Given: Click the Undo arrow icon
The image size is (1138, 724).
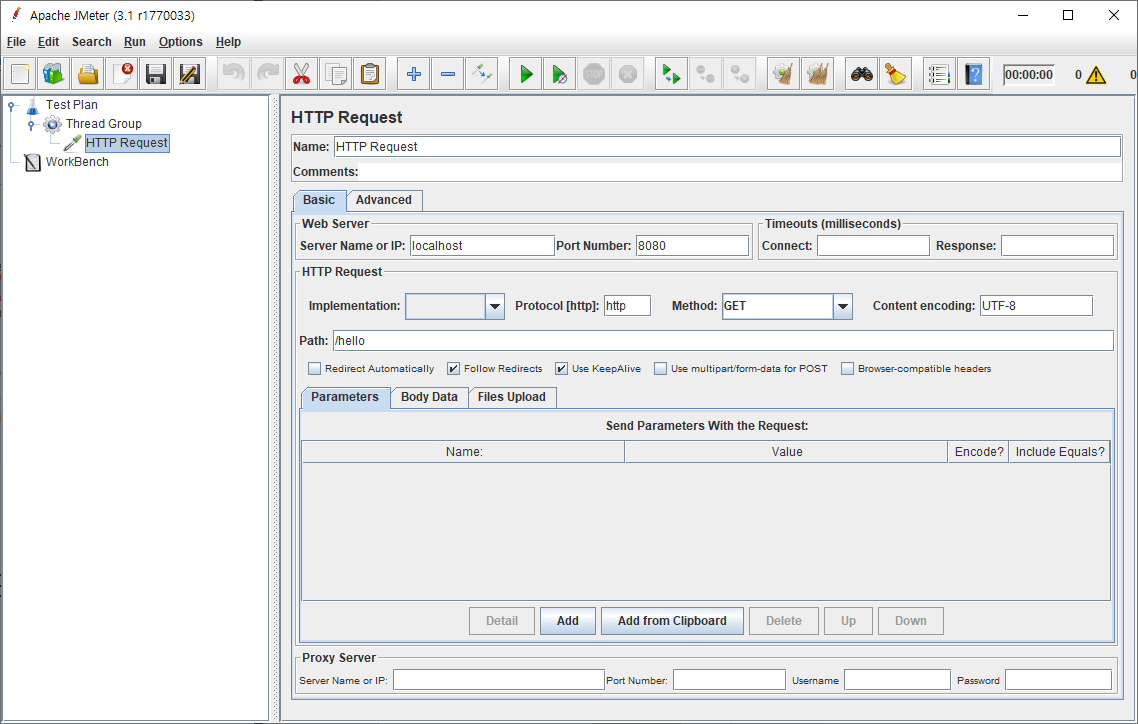Looking at the screenshot, I should [234, 74].
